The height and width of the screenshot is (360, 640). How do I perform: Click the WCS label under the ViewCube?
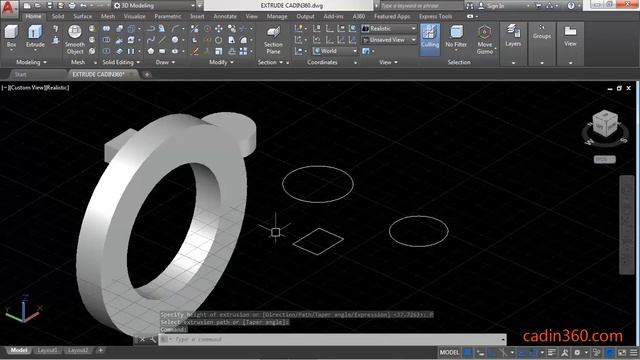(604, 160)
